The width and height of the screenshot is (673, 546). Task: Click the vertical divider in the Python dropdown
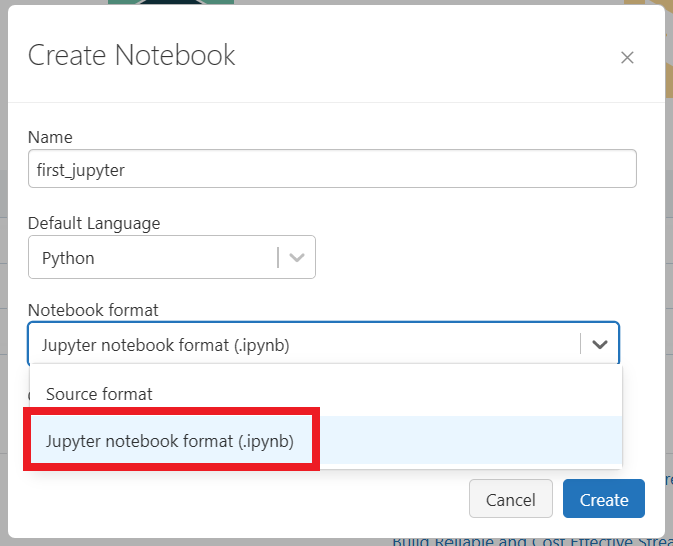[x=278, y=258]
